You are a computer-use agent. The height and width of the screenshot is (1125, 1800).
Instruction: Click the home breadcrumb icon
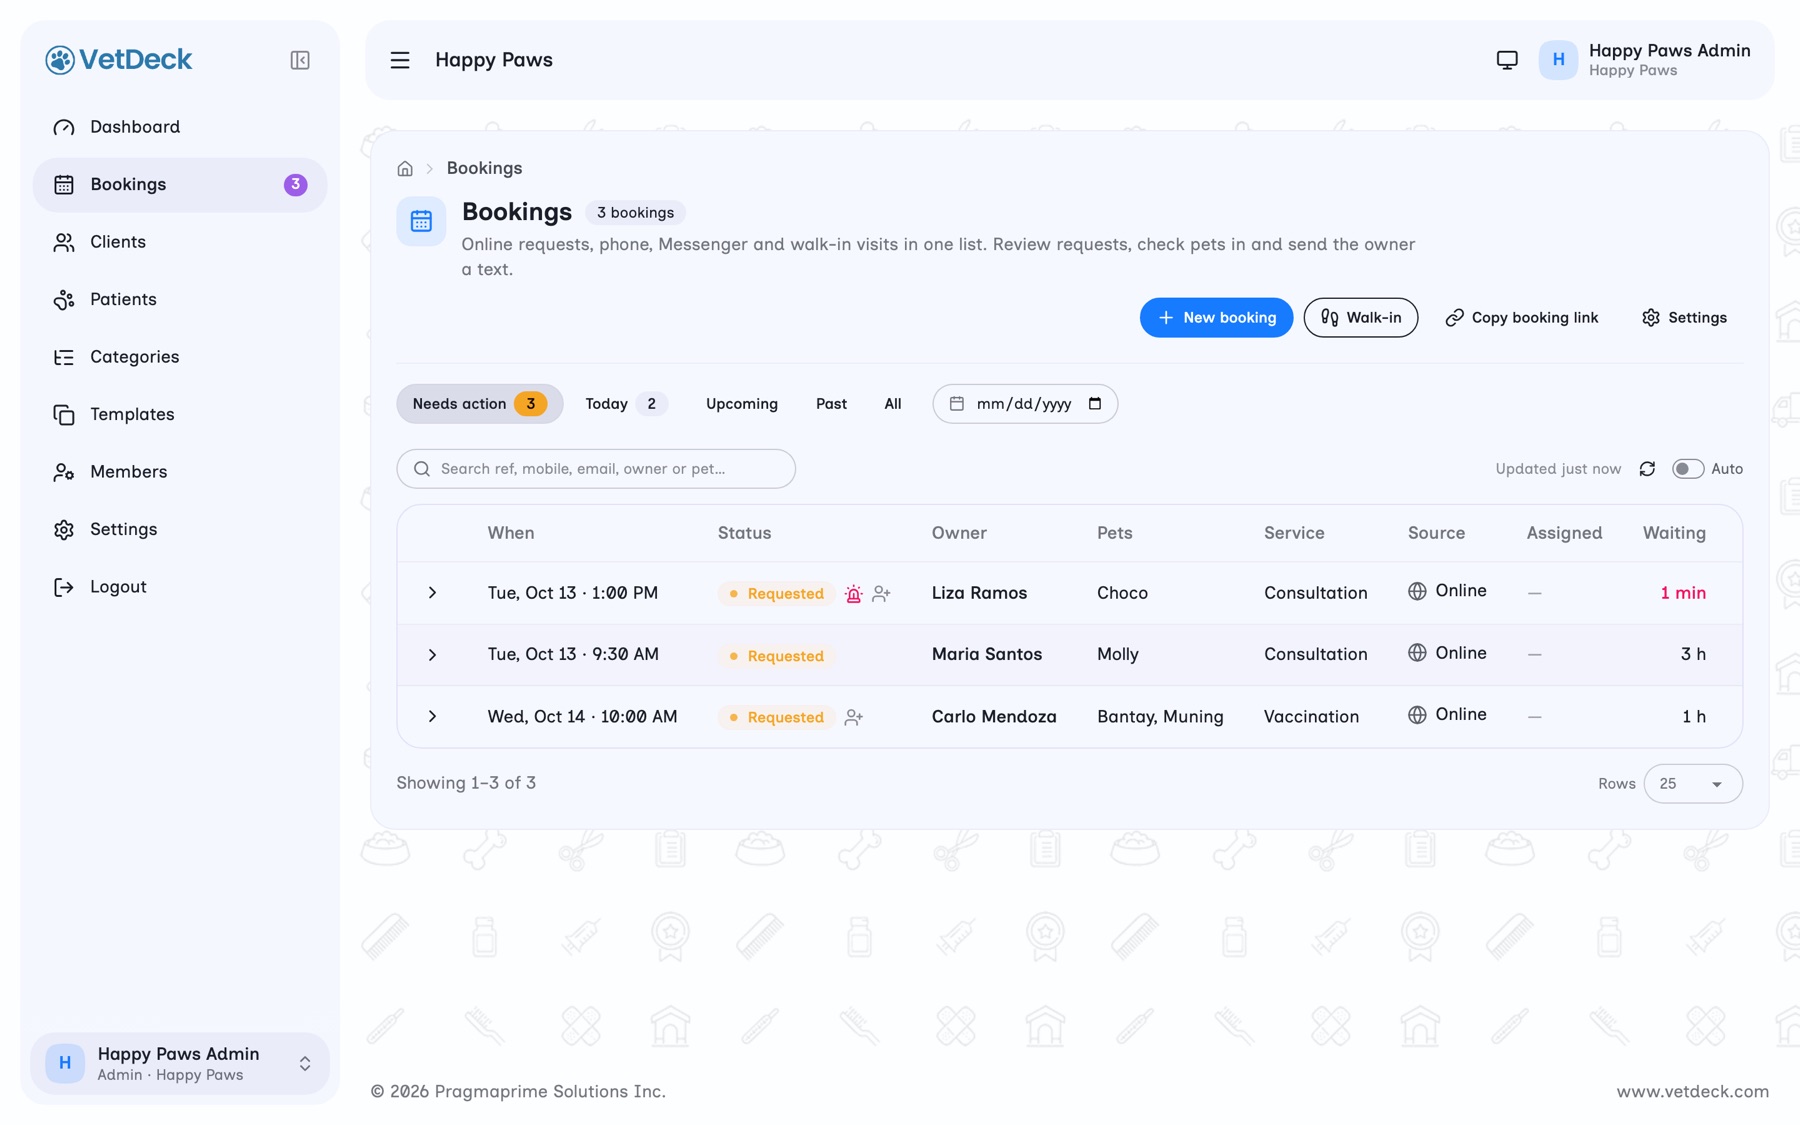(405, 169)
